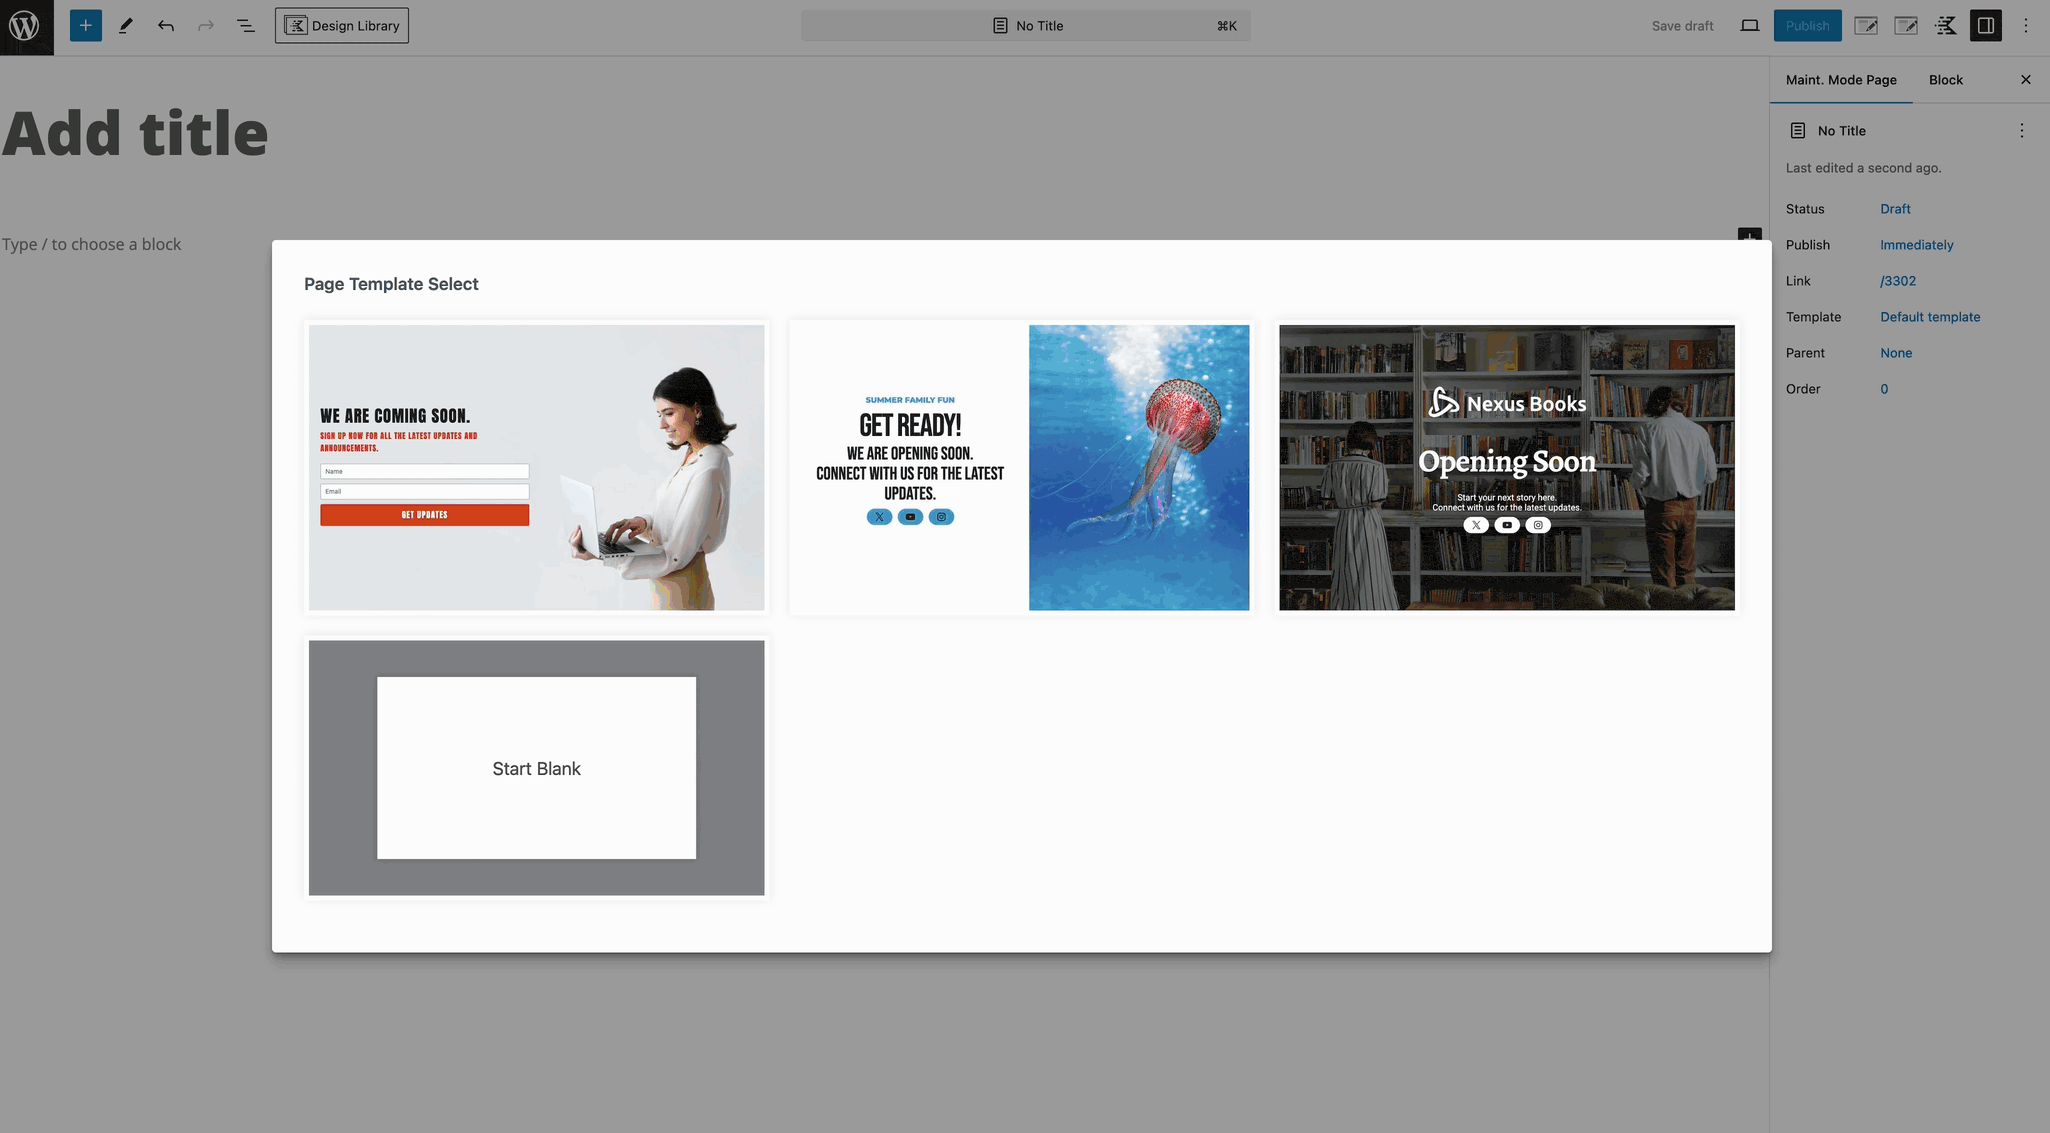The height and width of the screenshot is (1133, 2050).
Task: Pick the Start Blank template
Action: (536, 767)
